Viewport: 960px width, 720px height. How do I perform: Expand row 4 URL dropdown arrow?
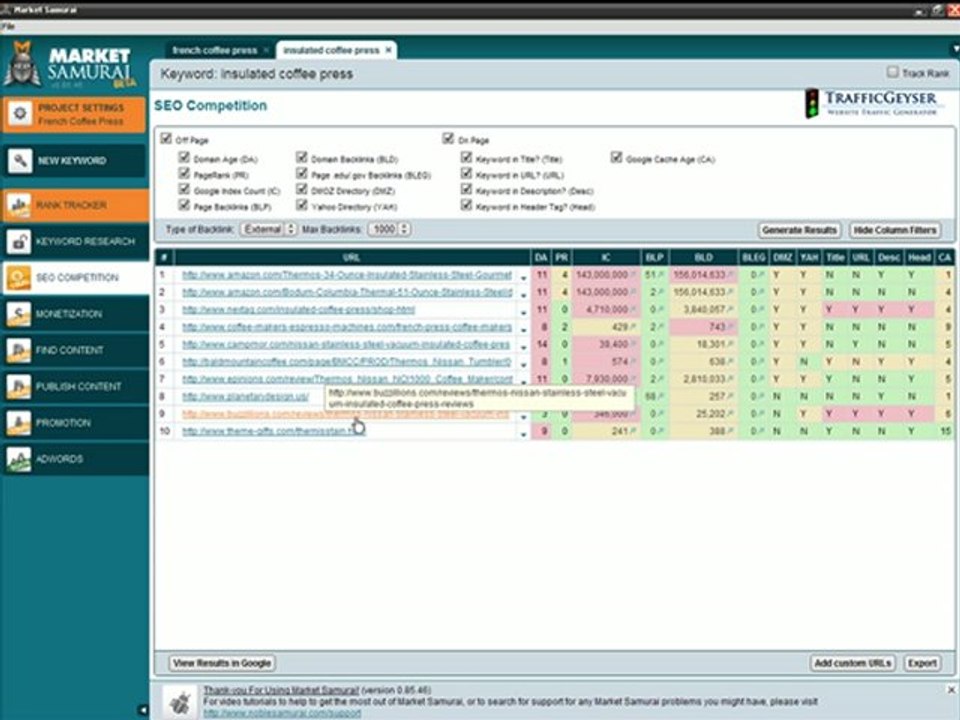[523, 329]
